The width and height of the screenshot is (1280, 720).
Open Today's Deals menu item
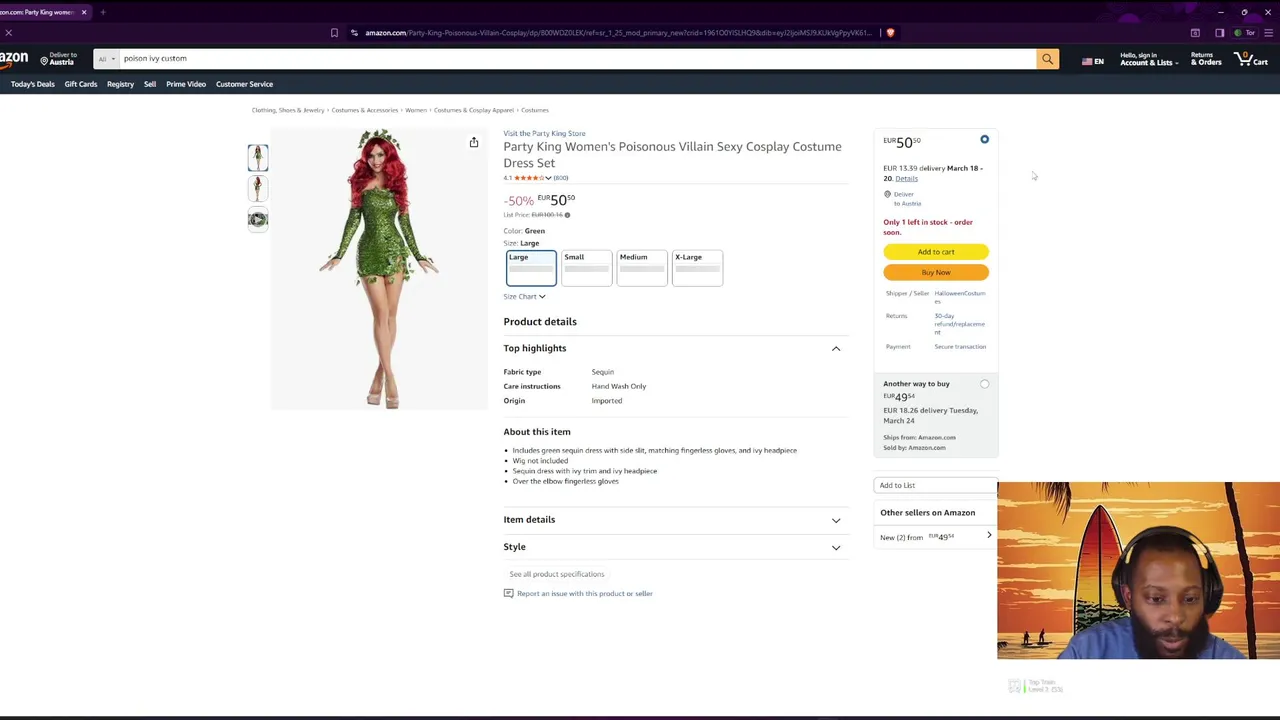pos(33,84)
